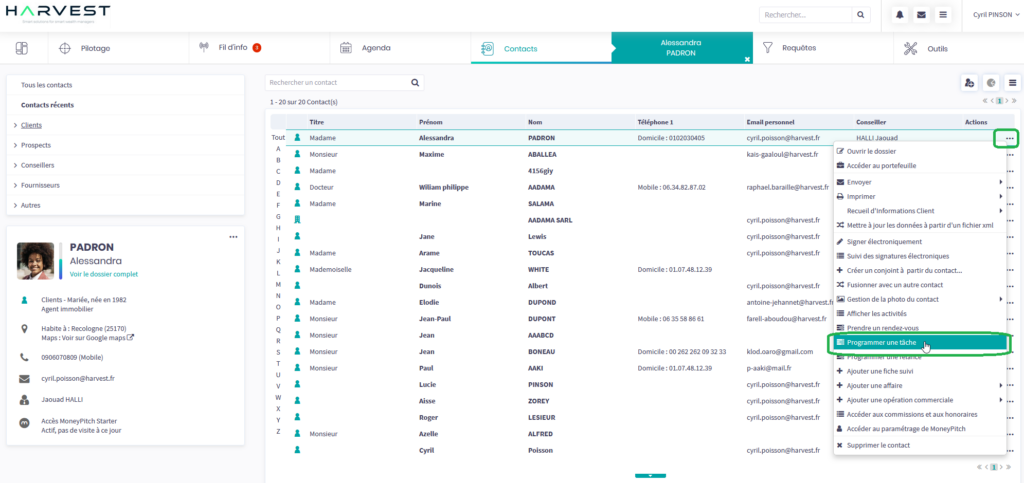Viewport: 1024px width, 483px height.
Task: Click the 'Rechercher un contact' input field
Action: point(337,82)
